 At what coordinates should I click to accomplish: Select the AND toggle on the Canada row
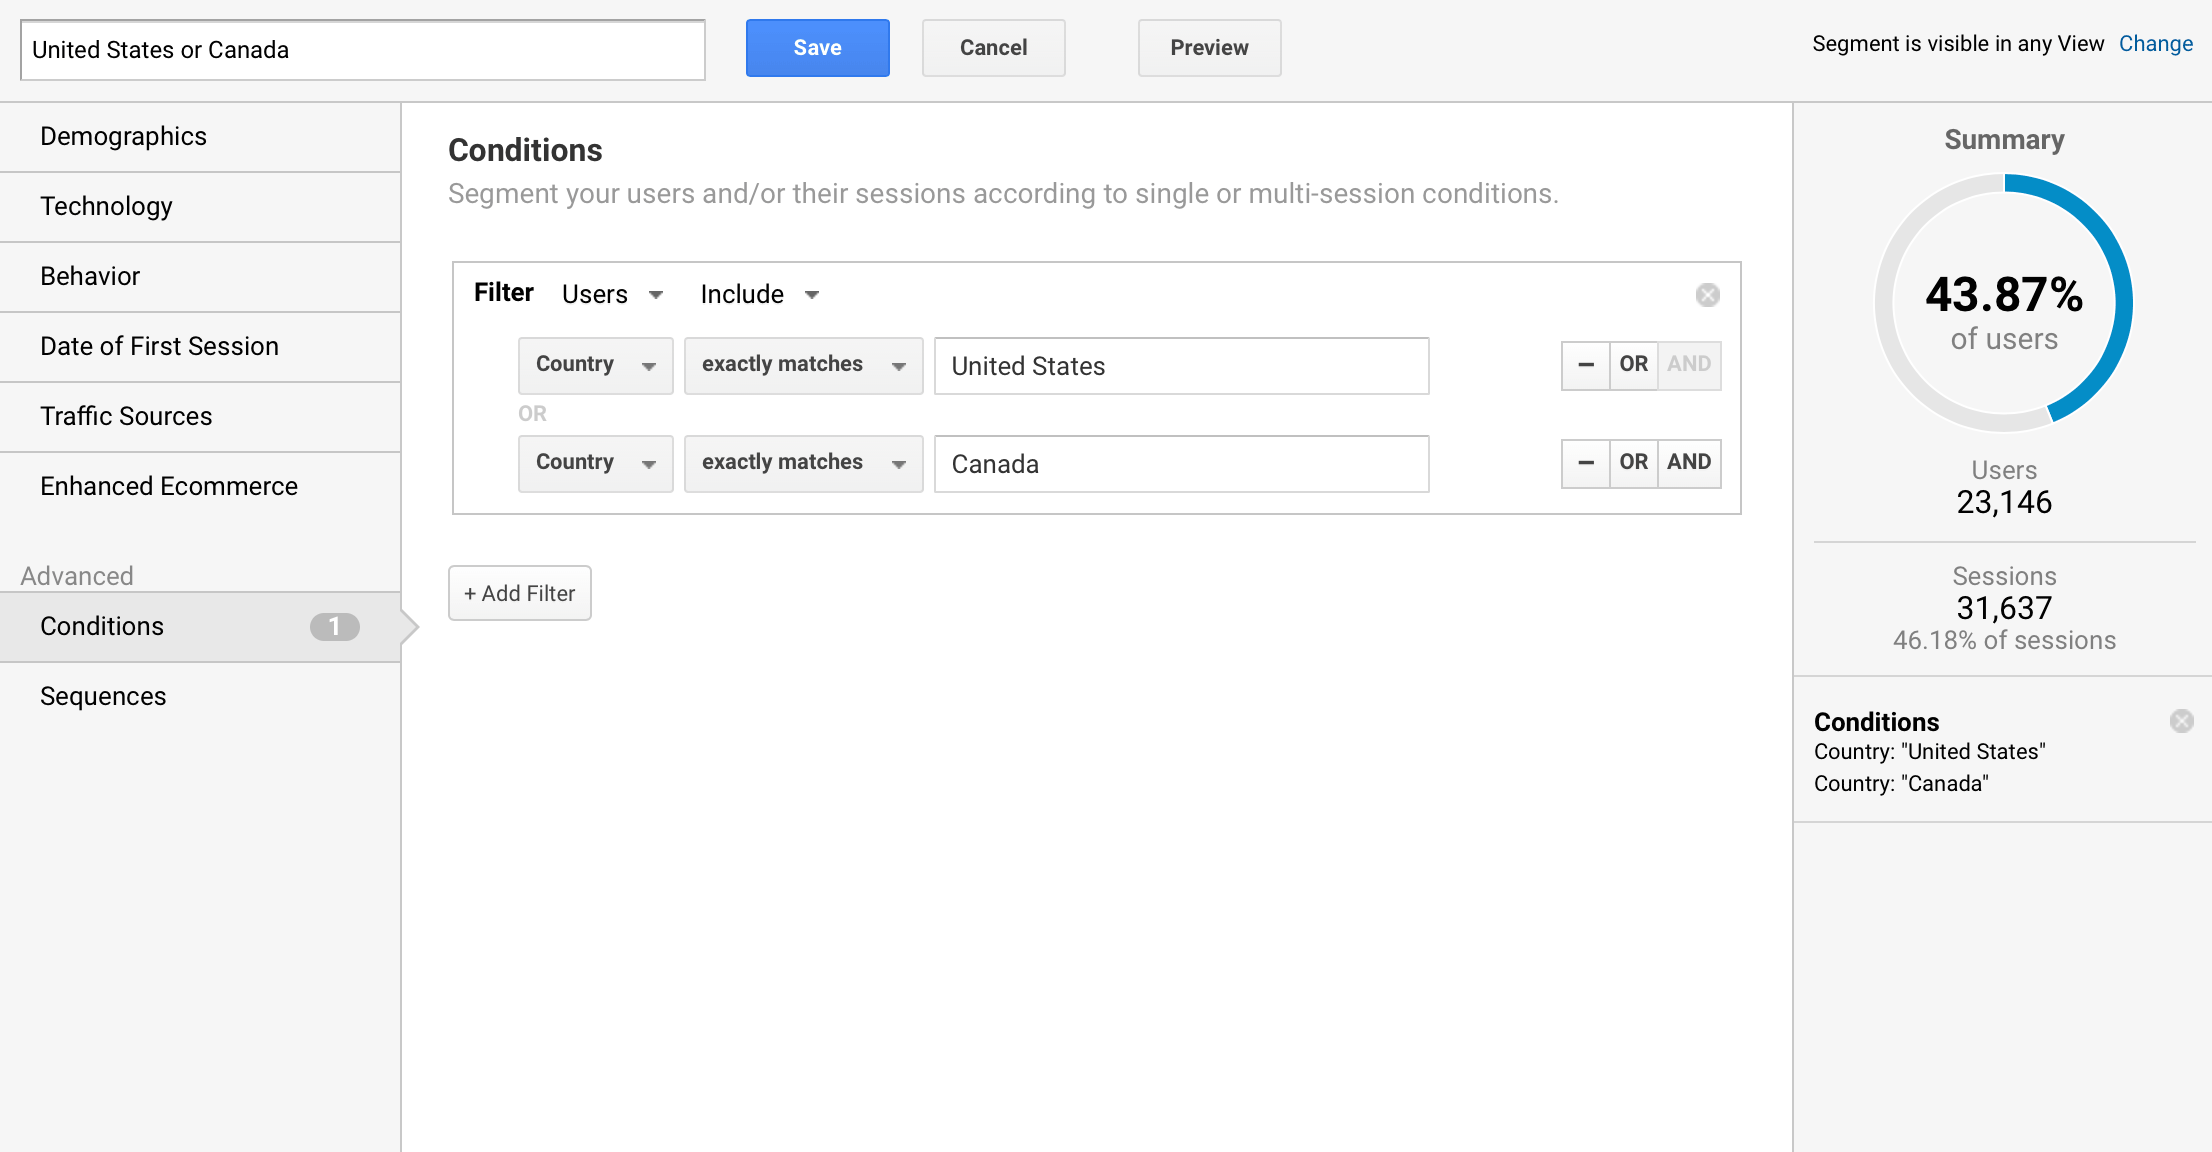pyautogui.click(x=1689, y=463)
